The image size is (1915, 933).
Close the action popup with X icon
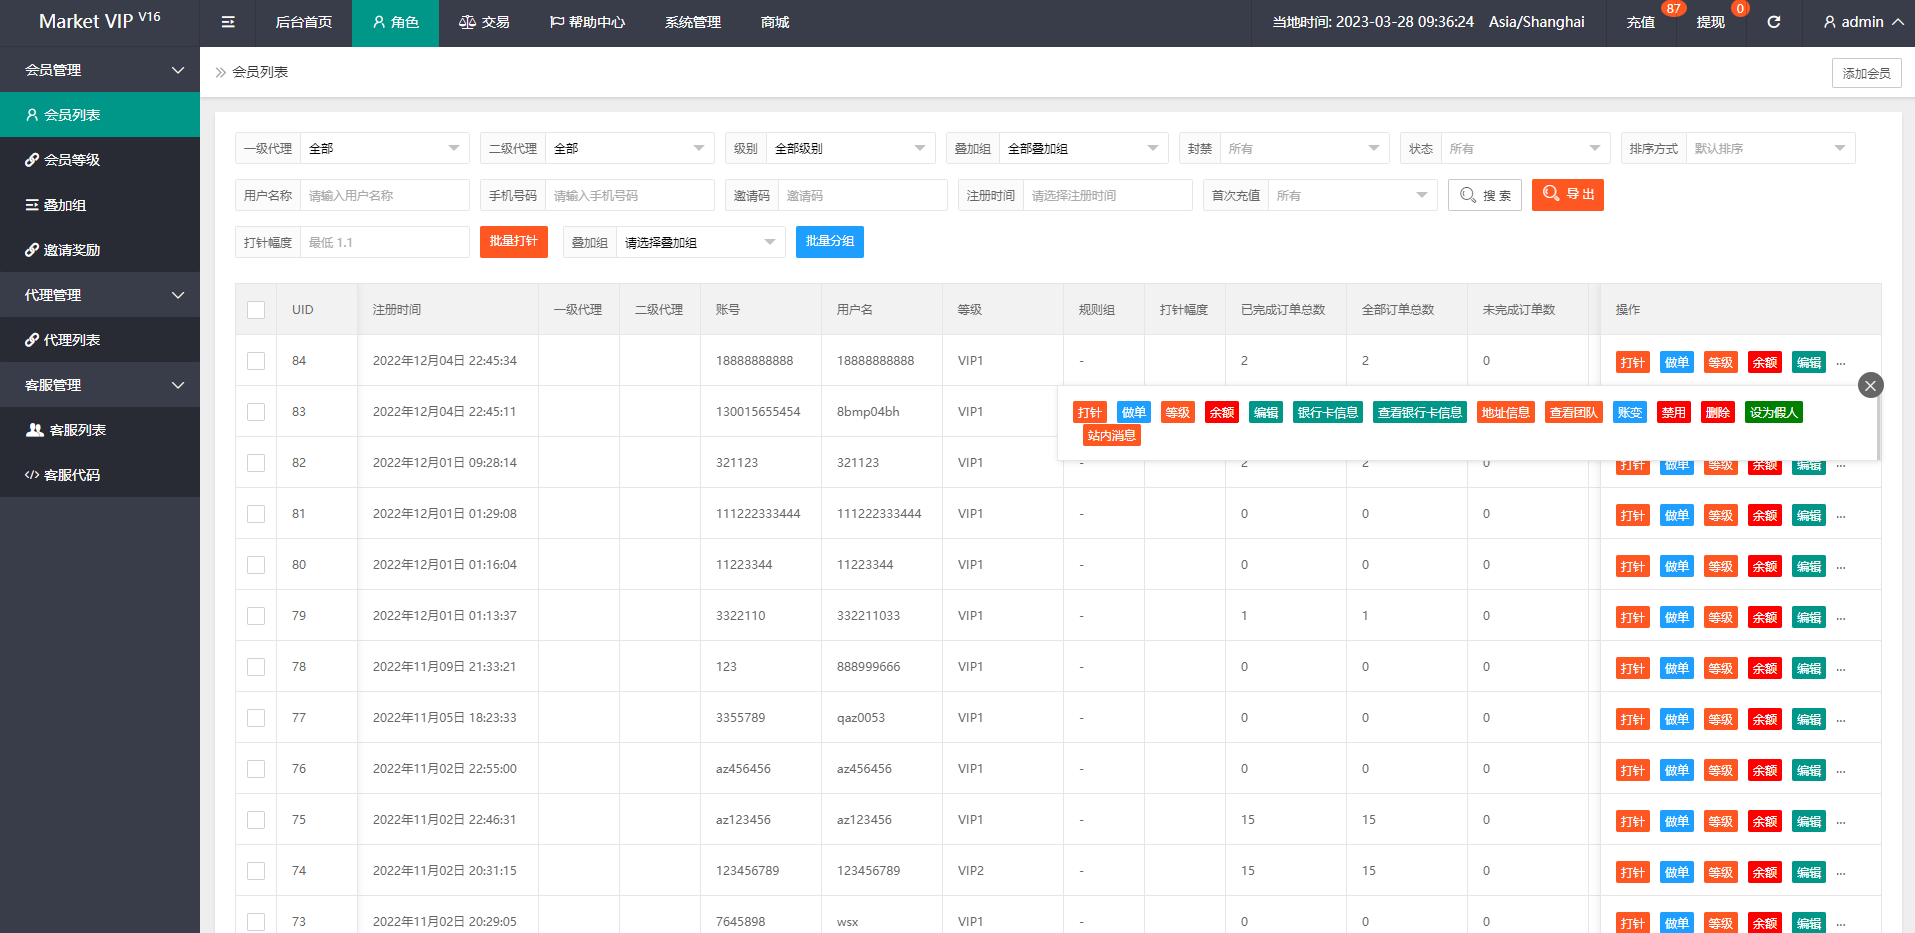pos(1870,385)
